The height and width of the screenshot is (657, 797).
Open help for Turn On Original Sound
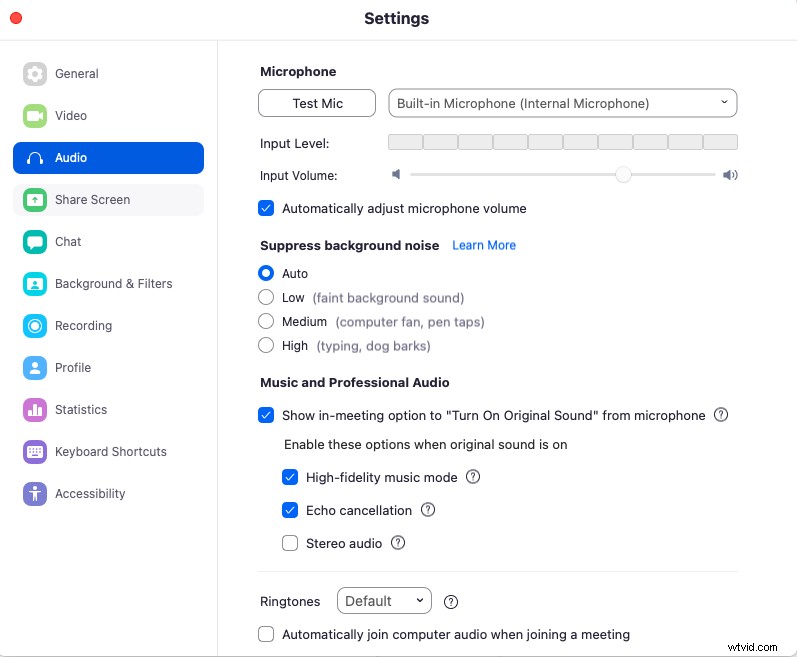click(x=721, y=415)
